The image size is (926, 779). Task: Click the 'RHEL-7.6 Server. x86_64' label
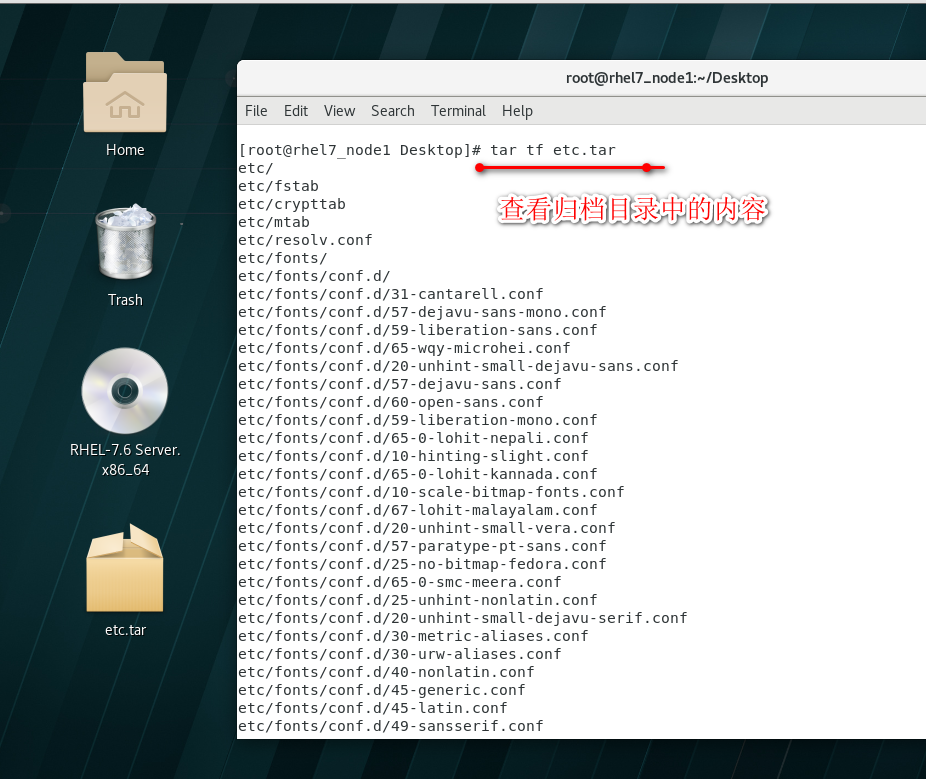coord(125,460)
